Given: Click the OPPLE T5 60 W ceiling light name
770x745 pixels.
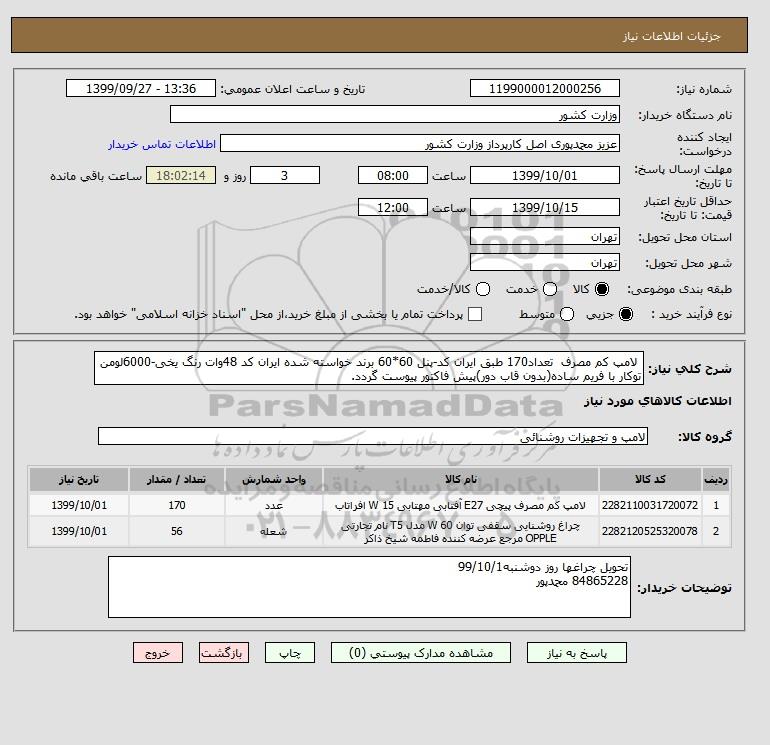Looking at the screenshot, I should click(460, 532).
